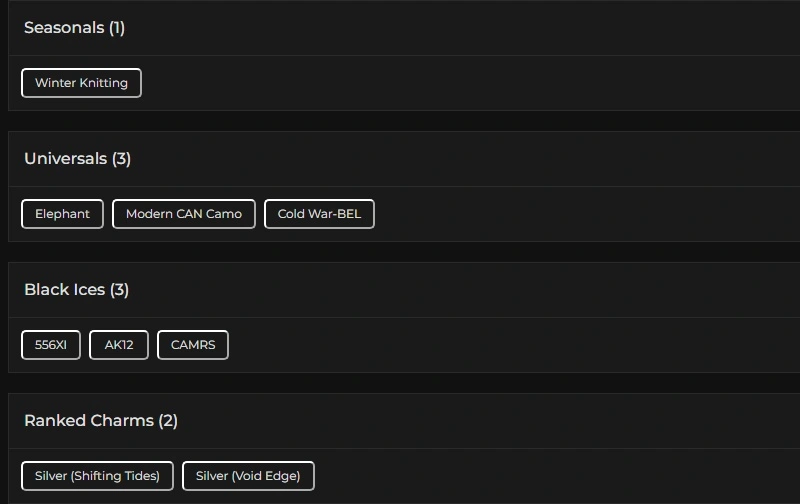
Task: Click empty space in Black Ices tag row
Action: [500, 345]
